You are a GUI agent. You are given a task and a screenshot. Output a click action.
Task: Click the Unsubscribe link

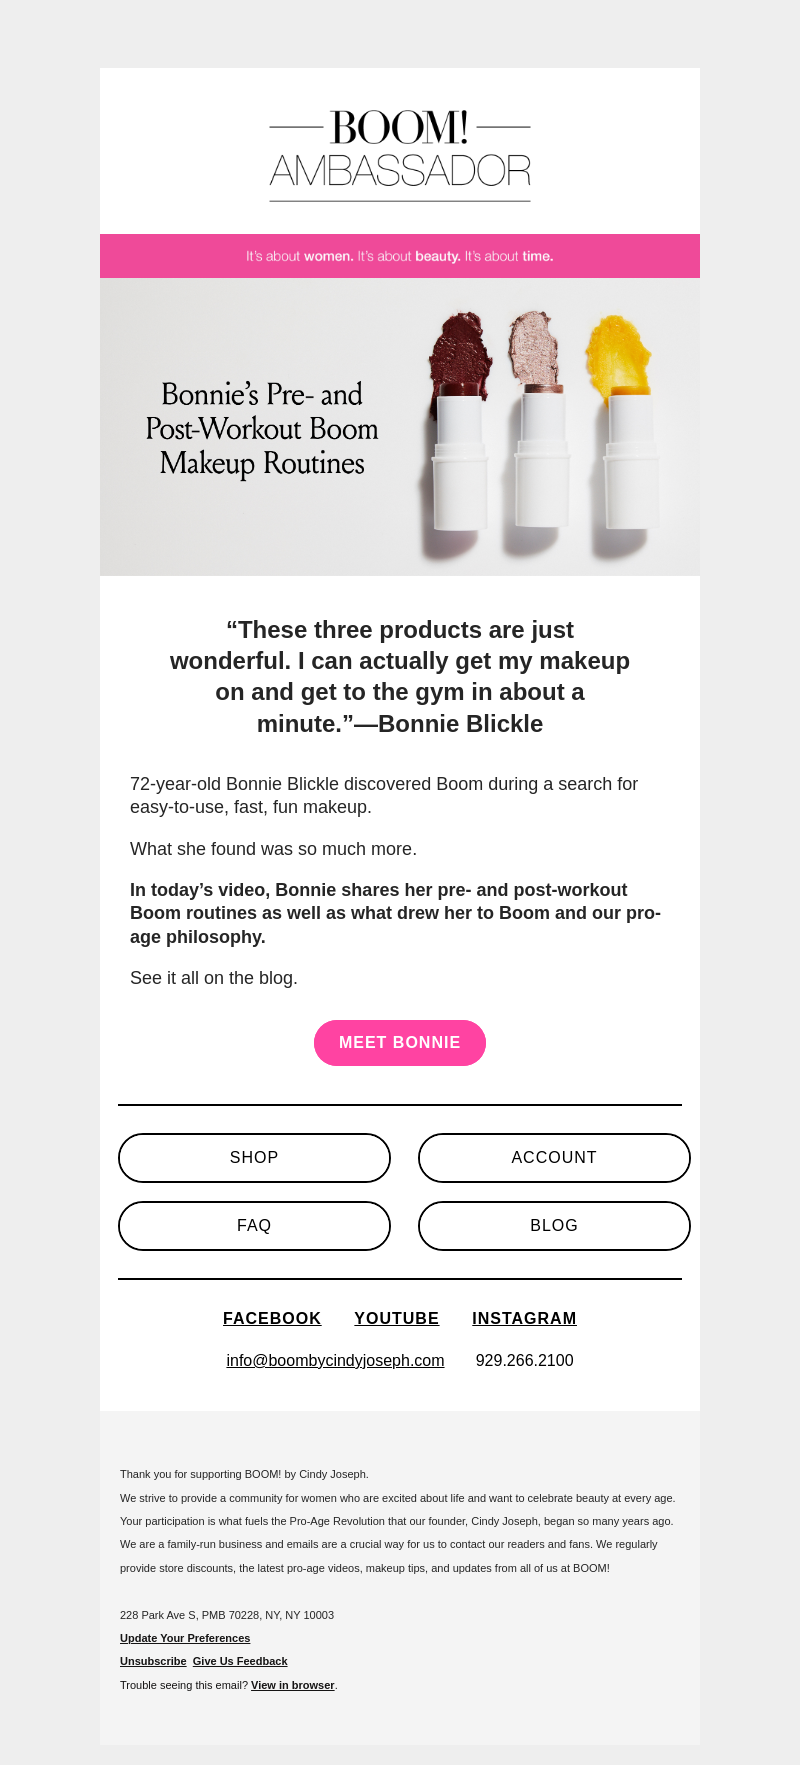coord(153,1661)
